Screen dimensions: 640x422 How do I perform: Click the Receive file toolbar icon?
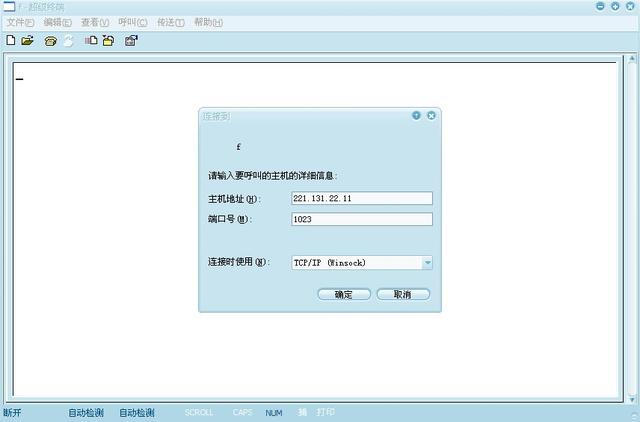(109, 40)
